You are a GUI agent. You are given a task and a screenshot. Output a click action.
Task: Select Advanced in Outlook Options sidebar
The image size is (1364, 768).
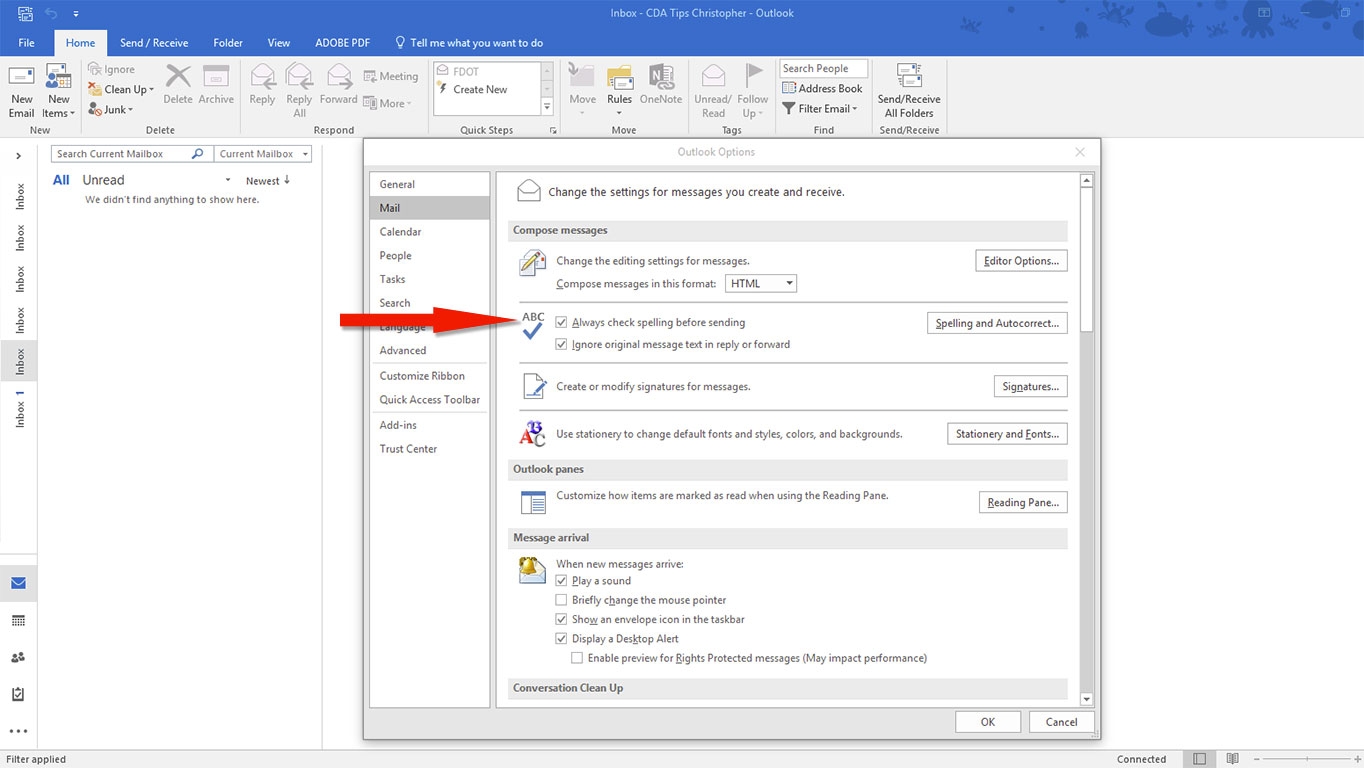point(403,351)
